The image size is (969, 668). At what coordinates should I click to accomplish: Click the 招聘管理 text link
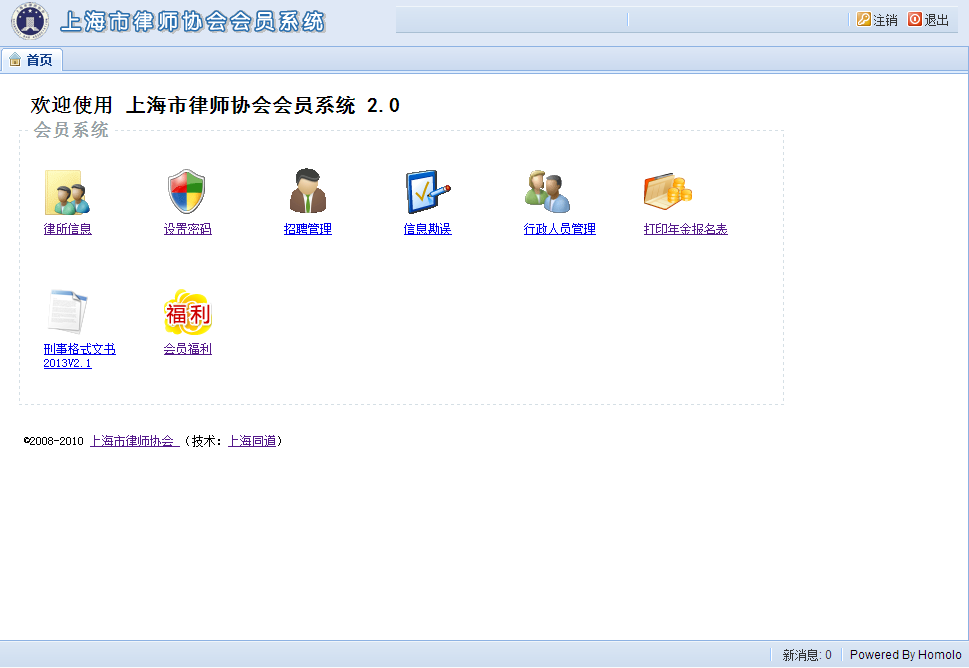click(308, 229)
